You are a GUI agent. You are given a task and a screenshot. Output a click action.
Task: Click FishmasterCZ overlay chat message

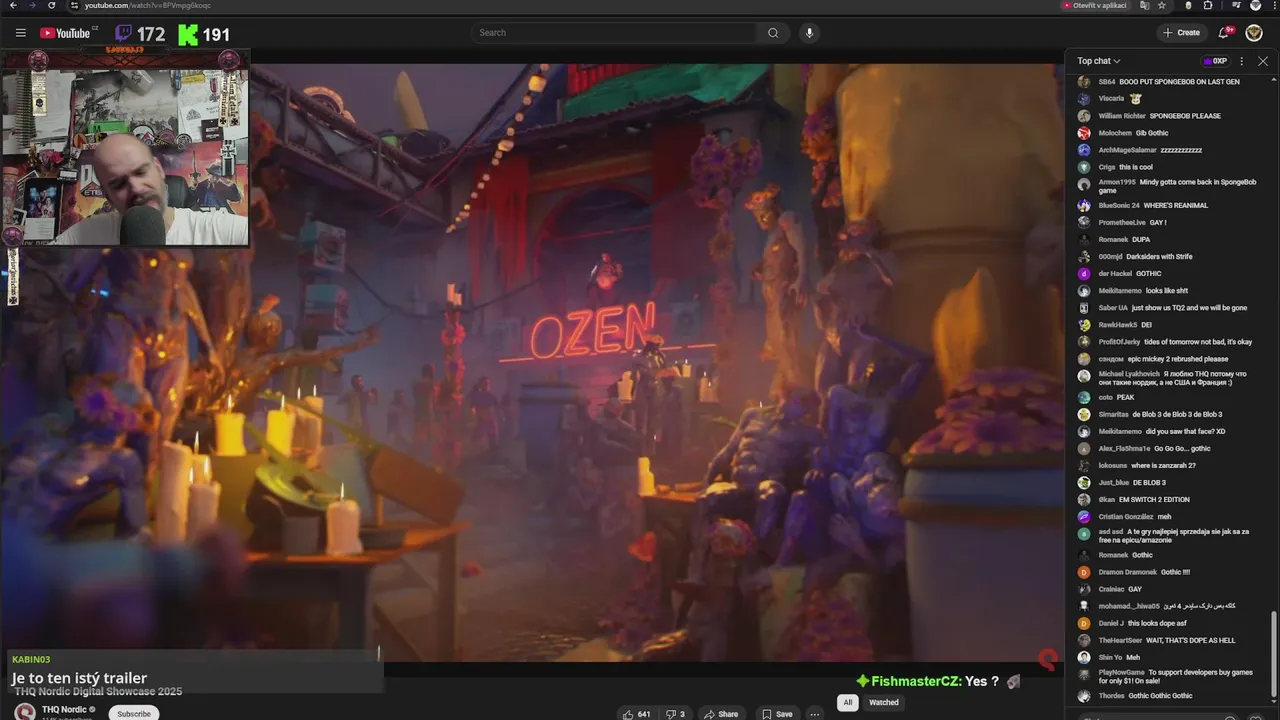point(937,681)
